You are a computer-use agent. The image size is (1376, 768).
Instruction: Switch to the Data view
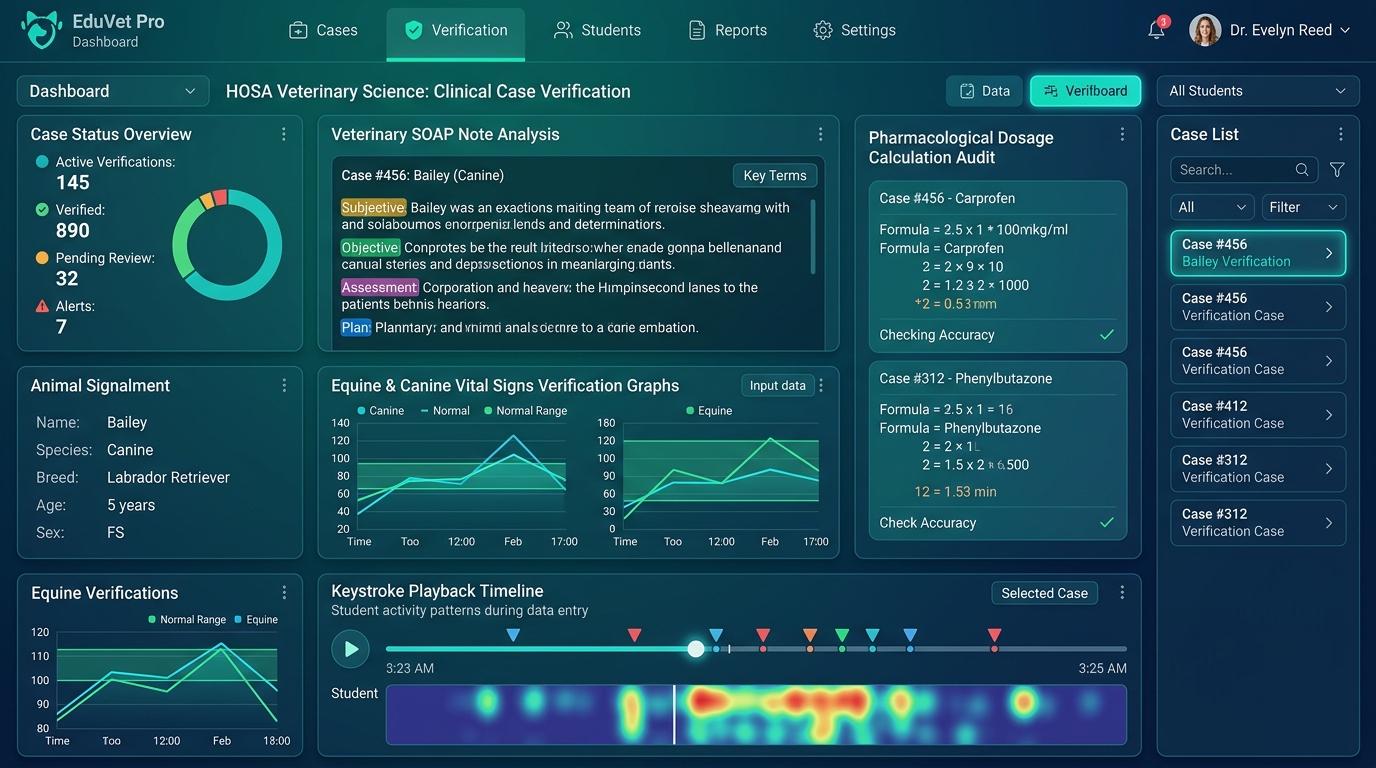pos(984,91)
